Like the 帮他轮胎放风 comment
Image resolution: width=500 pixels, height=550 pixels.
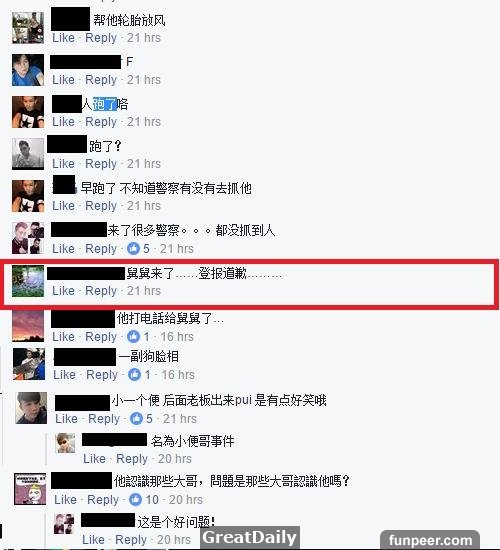64,38
